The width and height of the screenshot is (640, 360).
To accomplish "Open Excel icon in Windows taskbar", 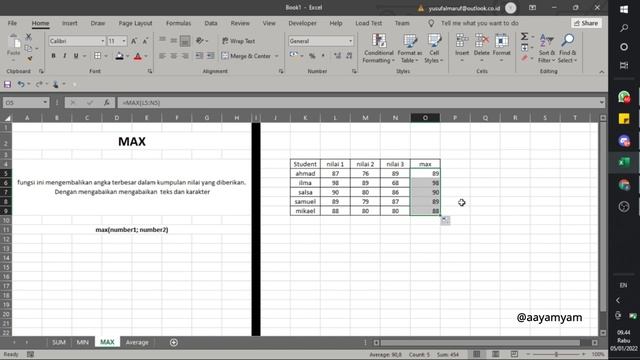I will point(624,162).
